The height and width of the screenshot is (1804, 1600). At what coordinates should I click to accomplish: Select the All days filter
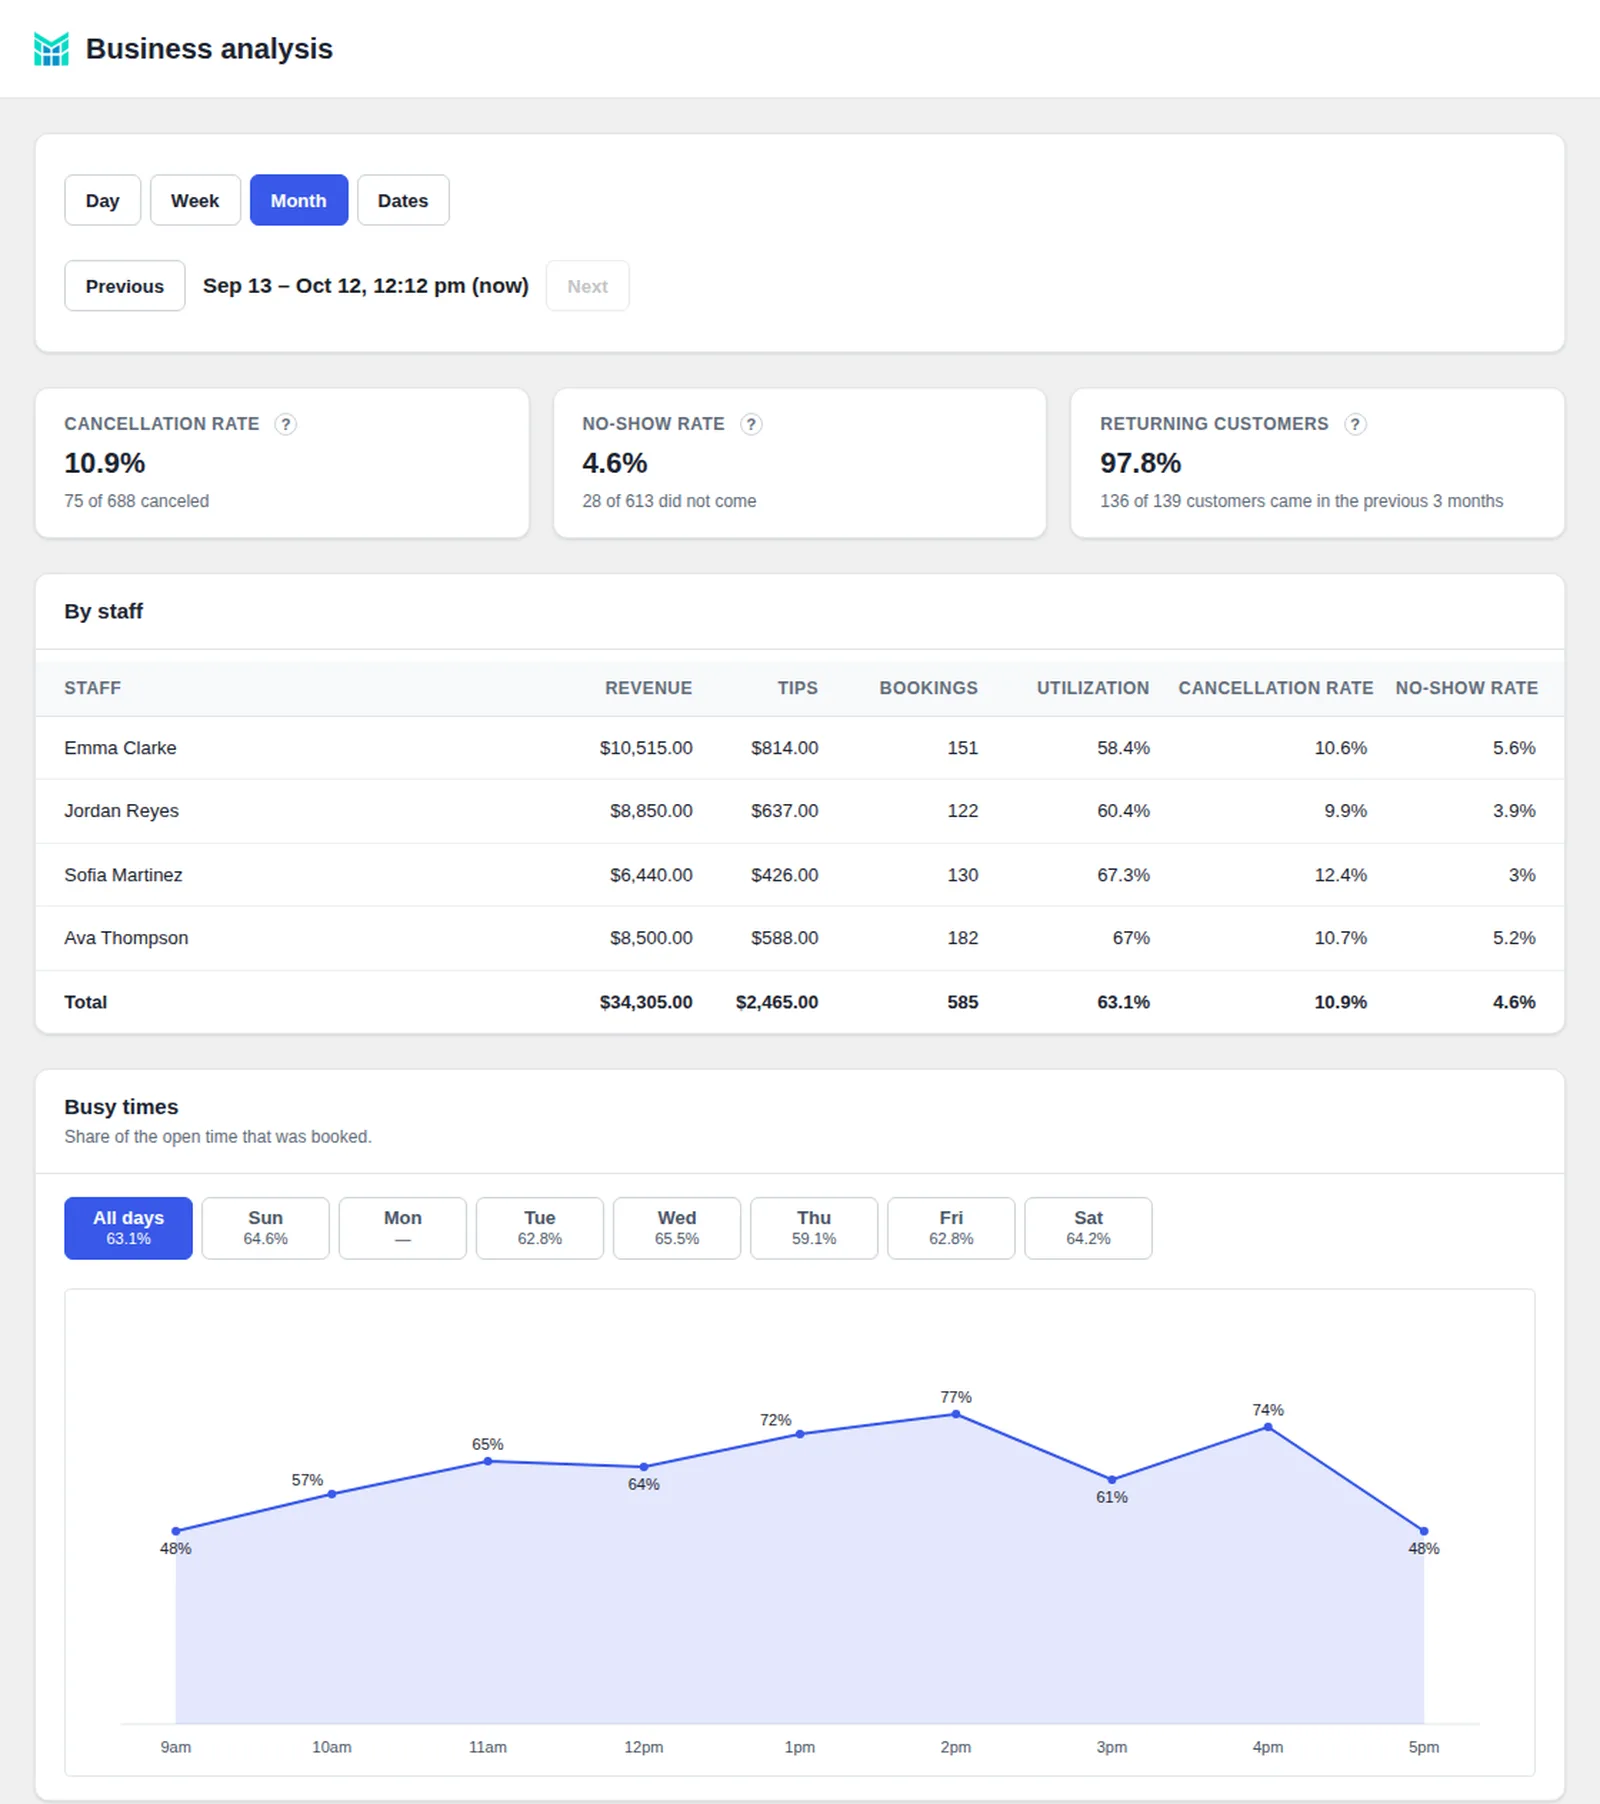[x=128, y=1228]
